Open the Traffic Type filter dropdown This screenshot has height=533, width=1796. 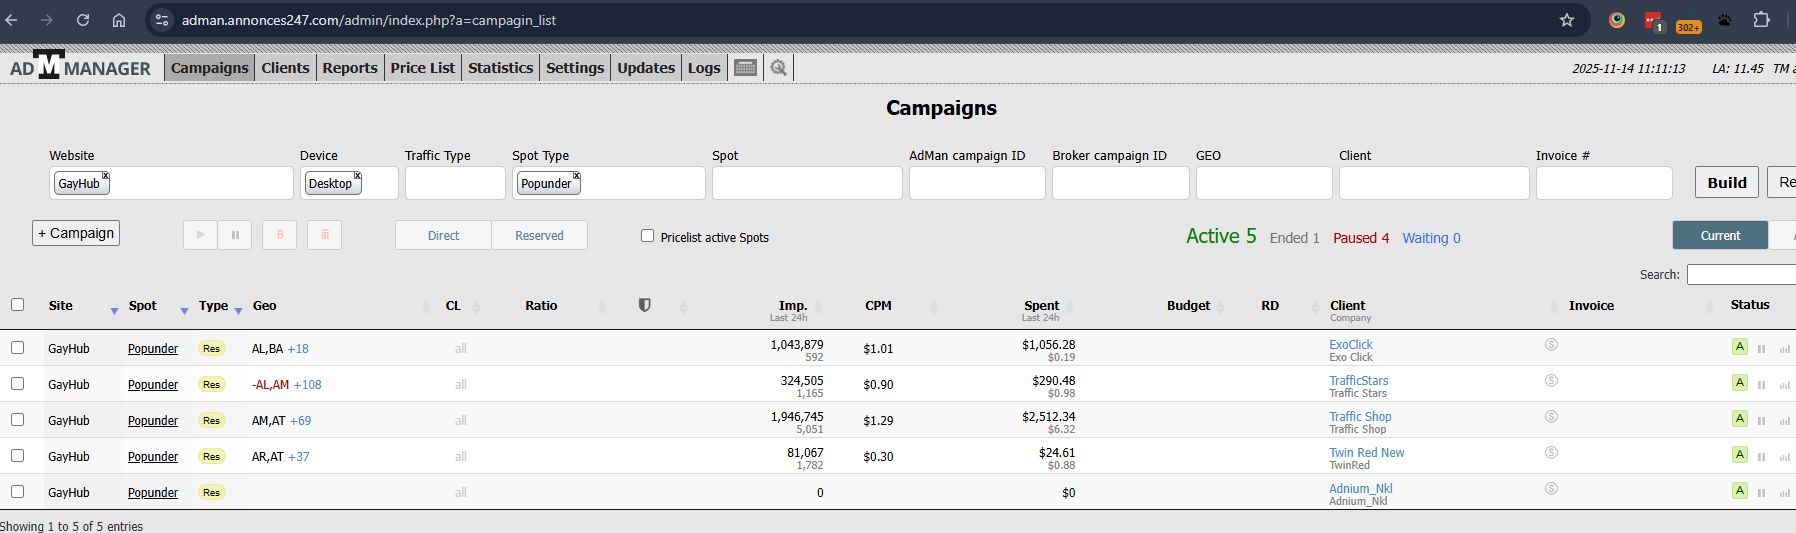(x=454, y=183)
